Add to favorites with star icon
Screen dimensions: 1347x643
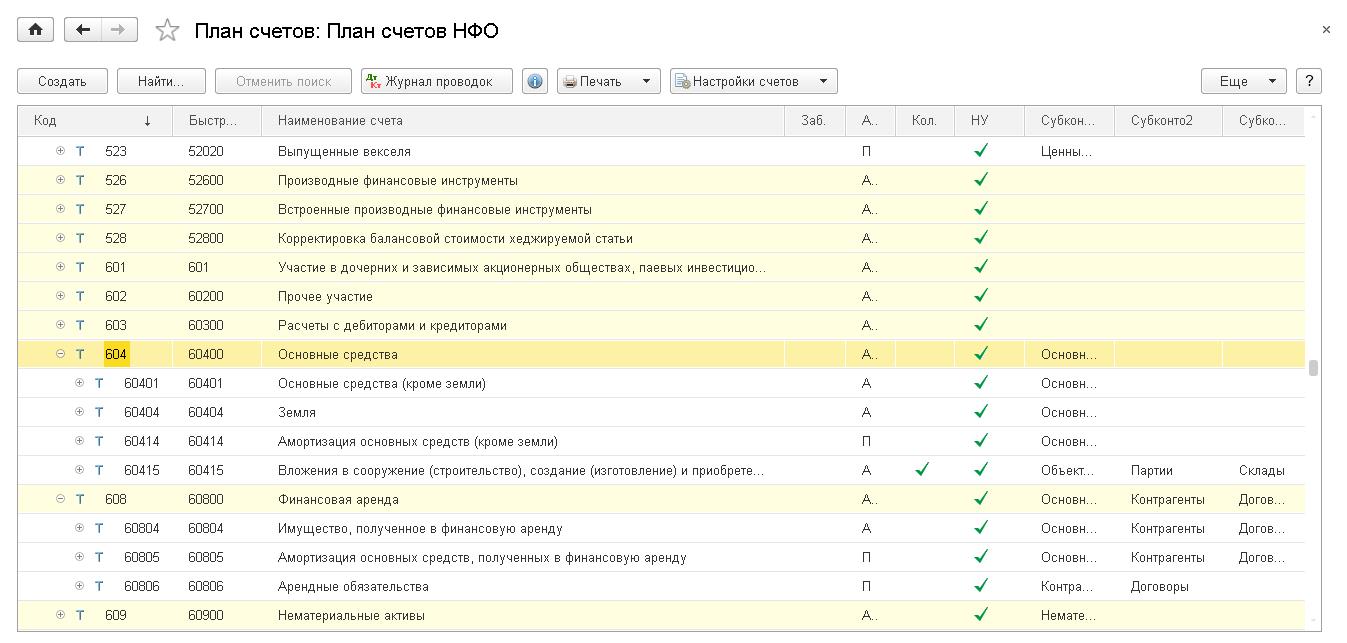point(167,31)
